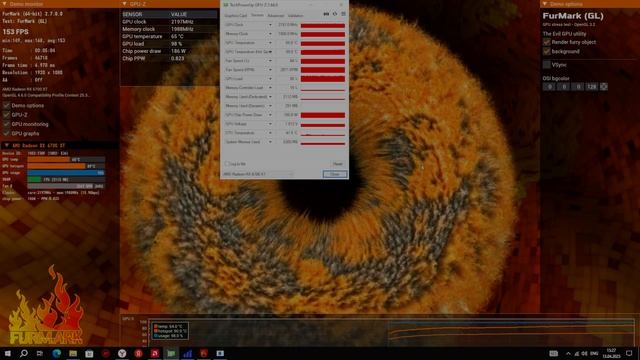Switch to FurMark red taskbar icon

point(204,353)
